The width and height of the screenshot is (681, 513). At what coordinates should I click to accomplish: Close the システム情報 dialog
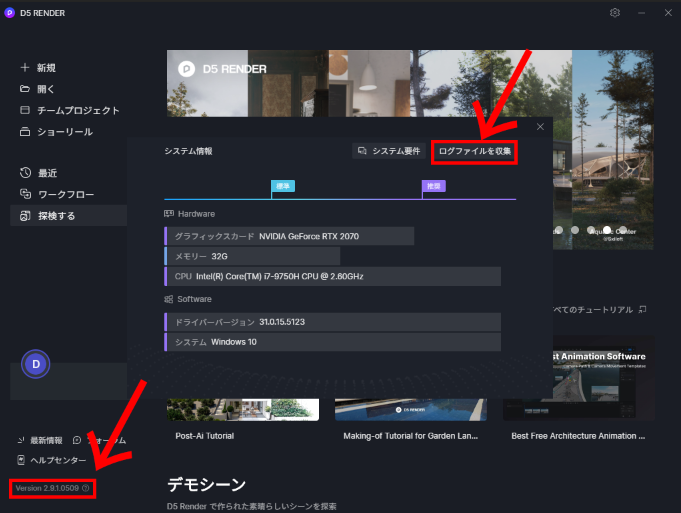point(540,127)
